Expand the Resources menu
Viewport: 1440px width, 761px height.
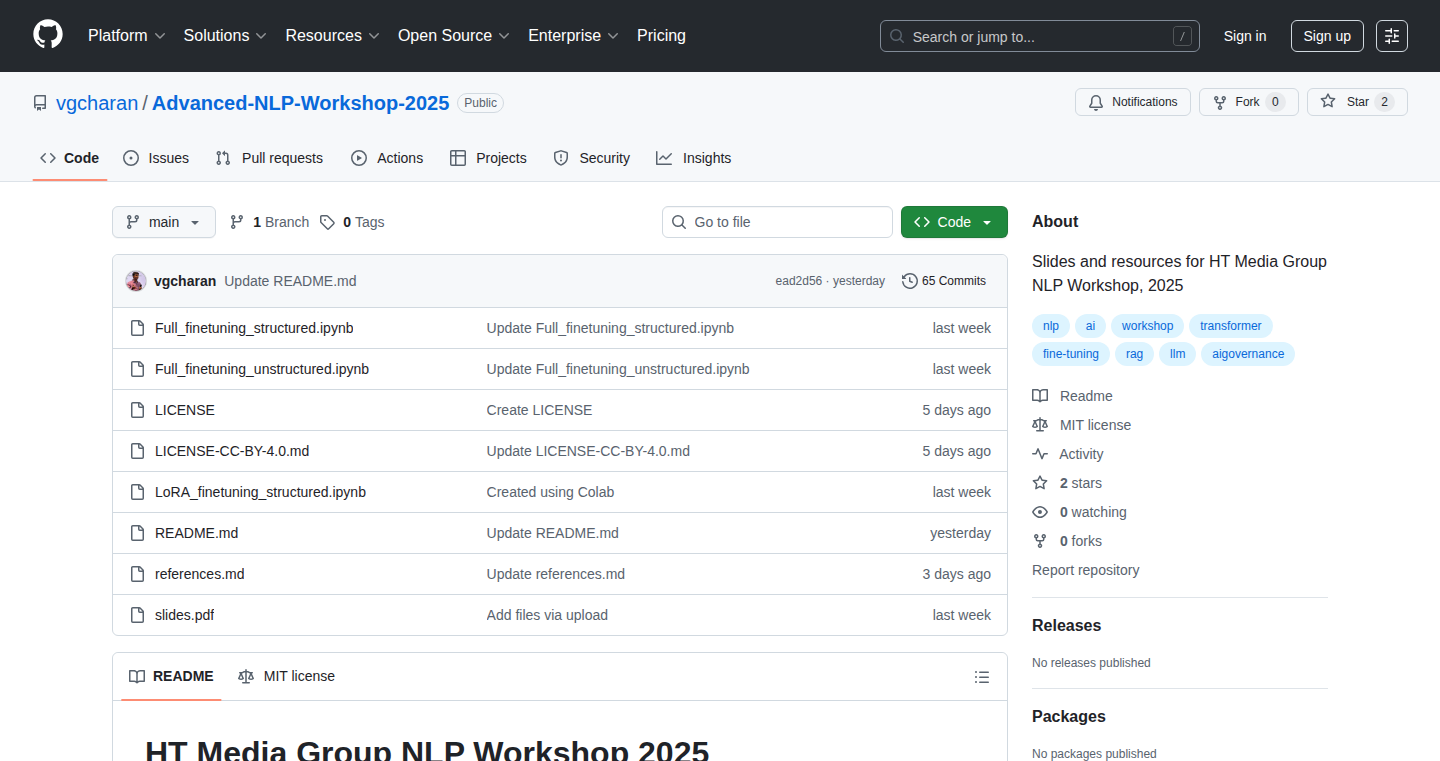332,35
